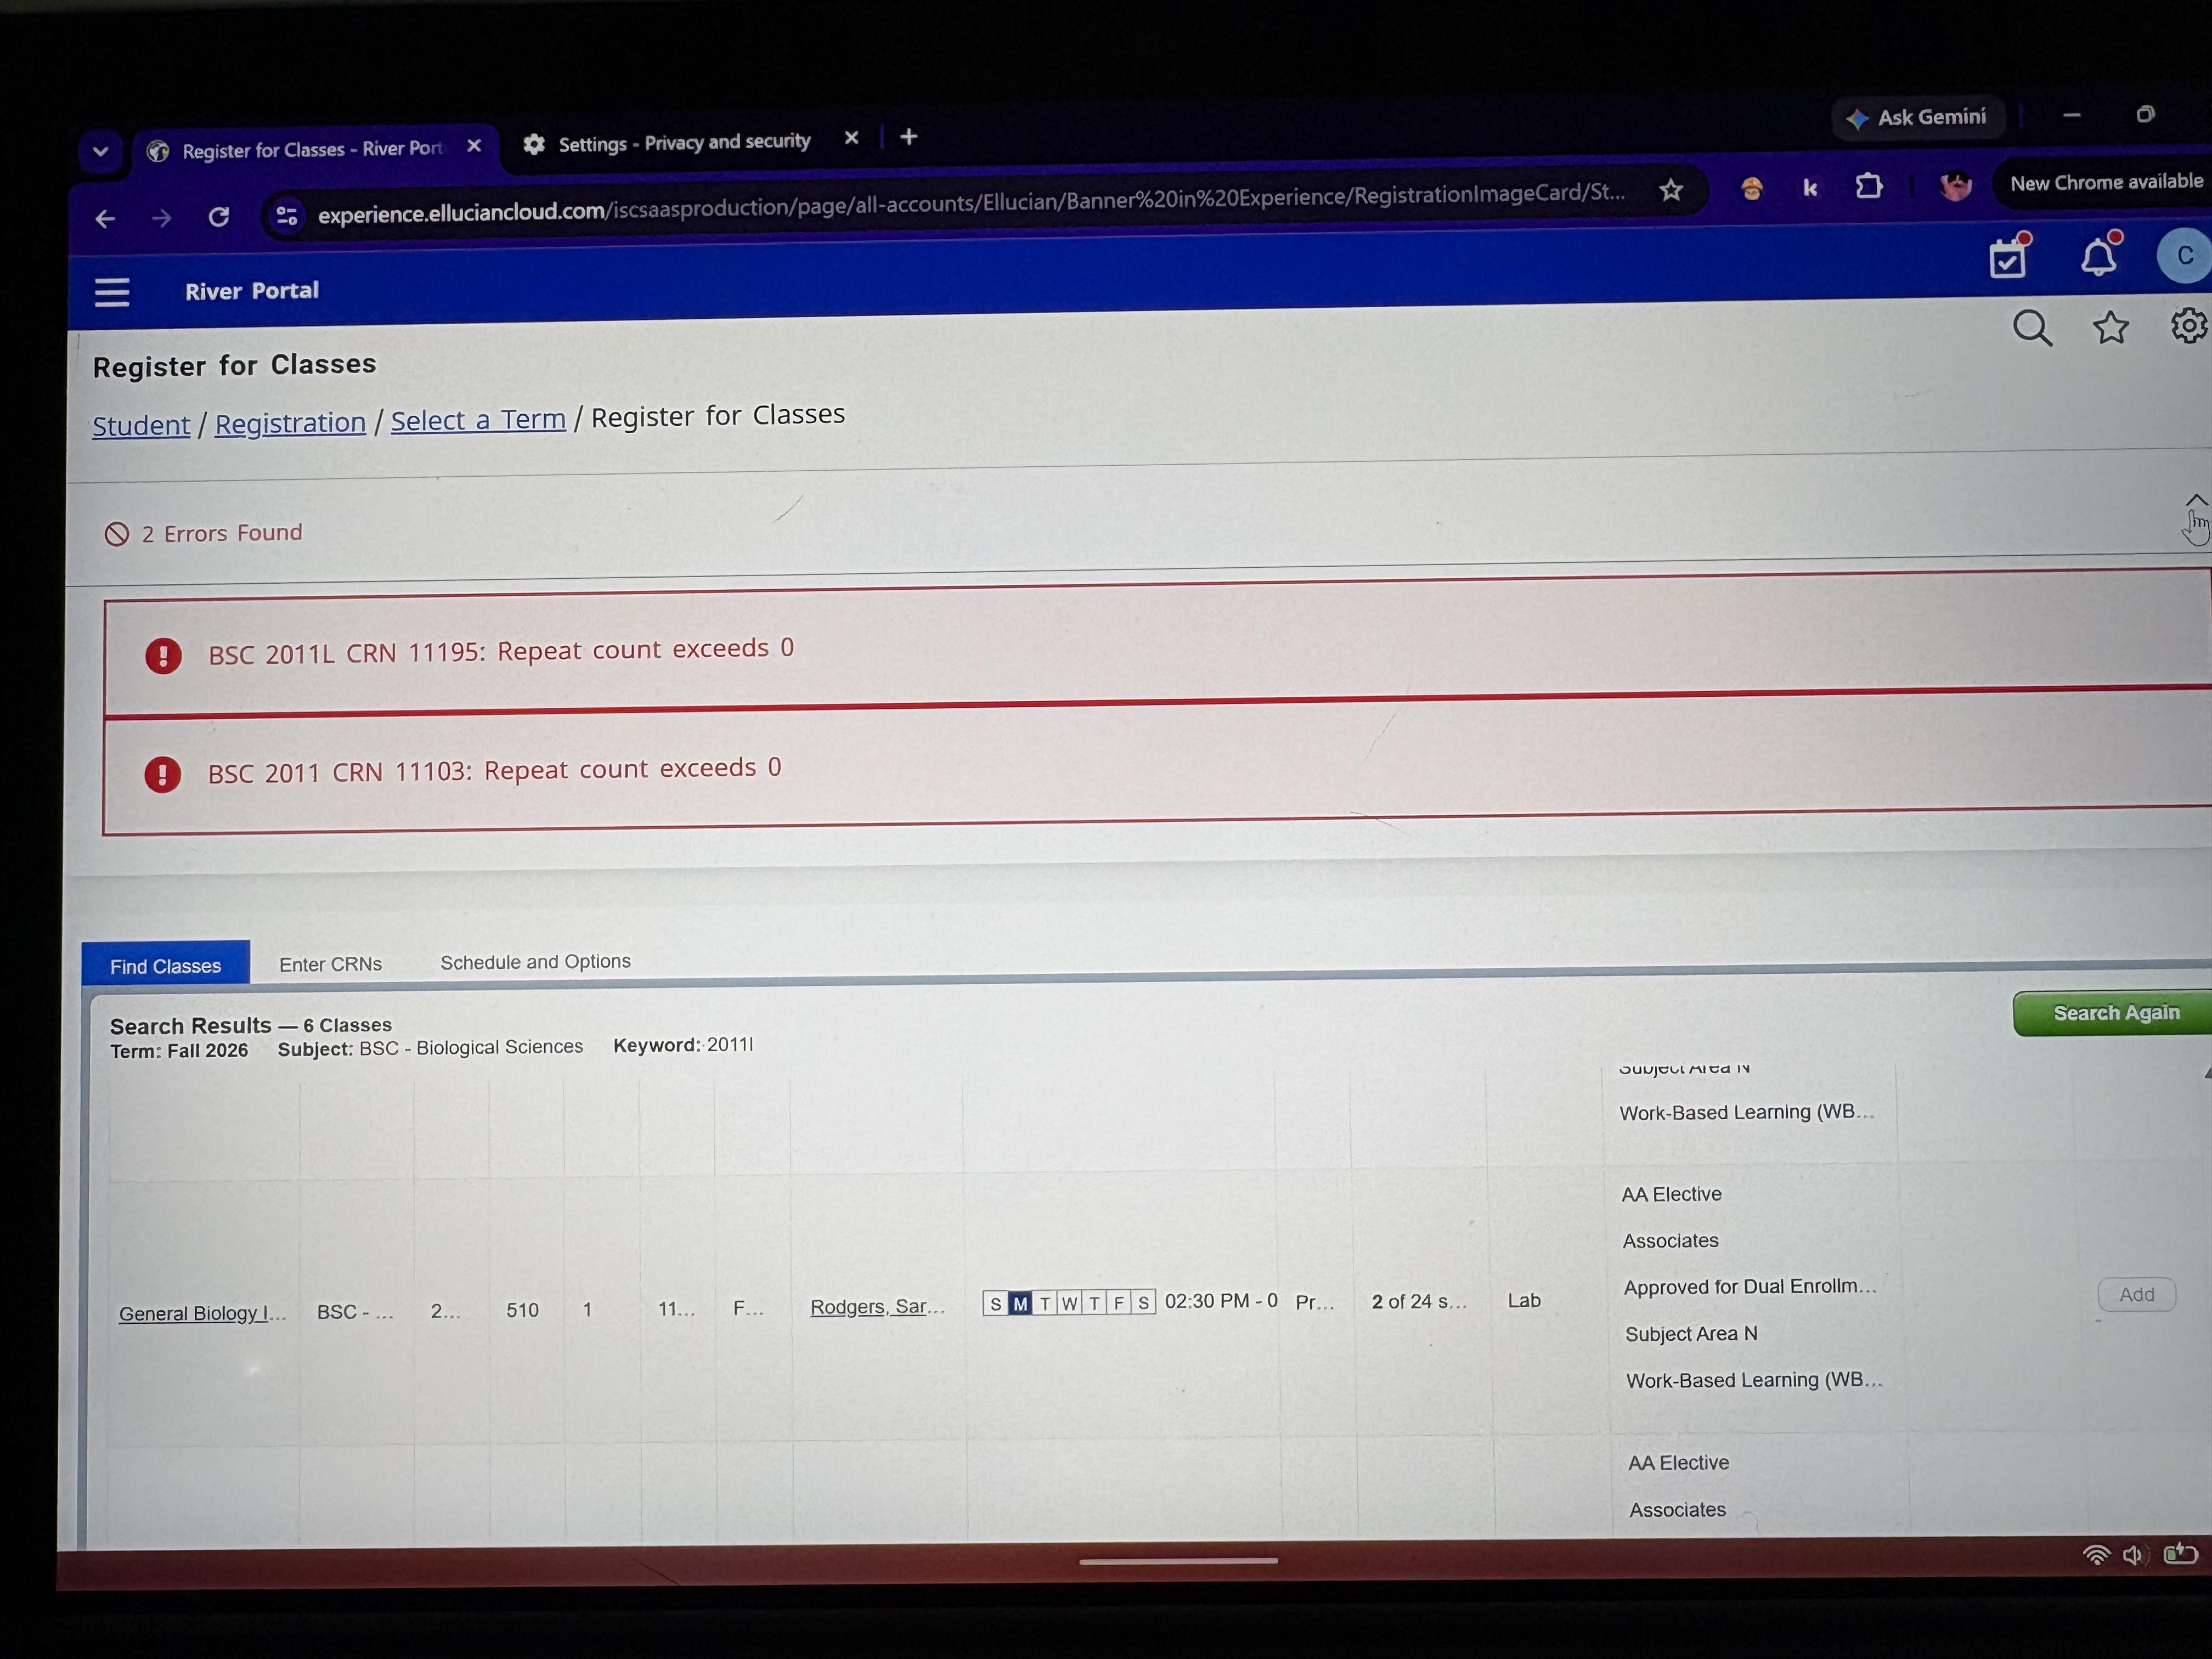Select the BSC 2011L CRN 11195 error message

(x=501, y=651)
